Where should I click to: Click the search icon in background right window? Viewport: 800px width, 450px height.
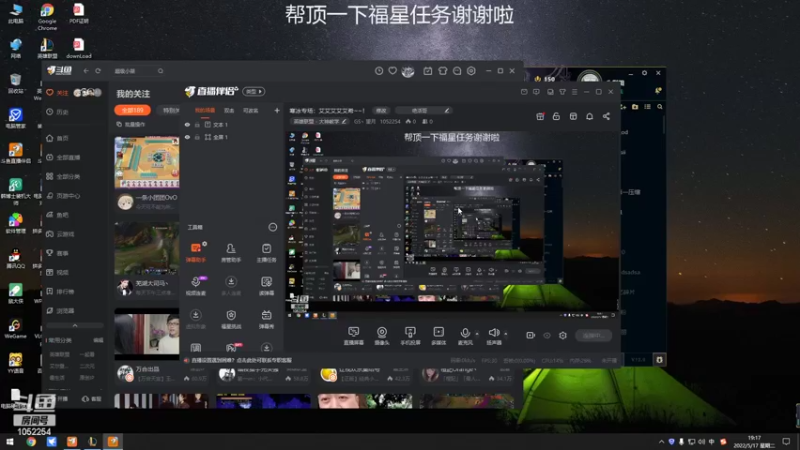[x=660, y=107]
